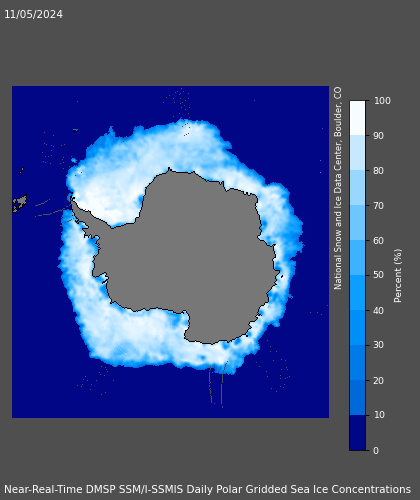The width and height of the screenshot is (420, 500).
Task: Select the dark navy 0-10 percent band
Action: click(x=357, y=433)
